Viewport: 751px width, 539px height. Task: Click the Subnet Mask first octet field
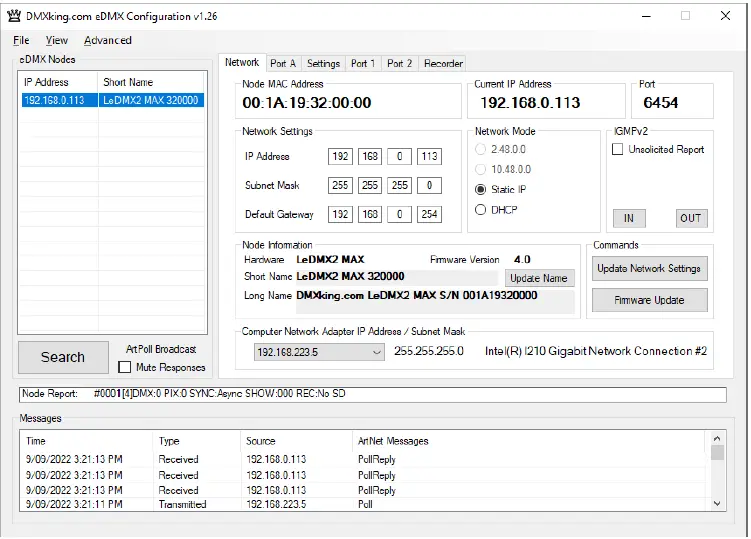(340, 185)
